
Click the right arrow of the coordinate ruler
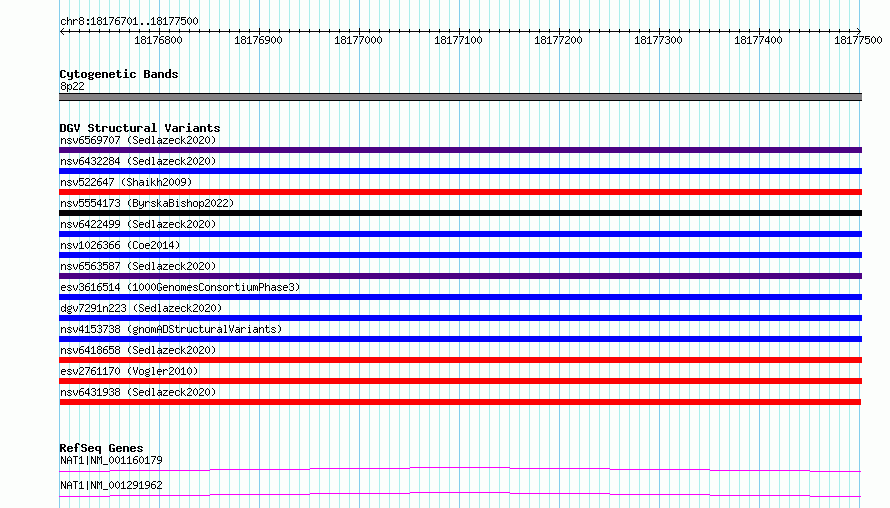(859, 31)
